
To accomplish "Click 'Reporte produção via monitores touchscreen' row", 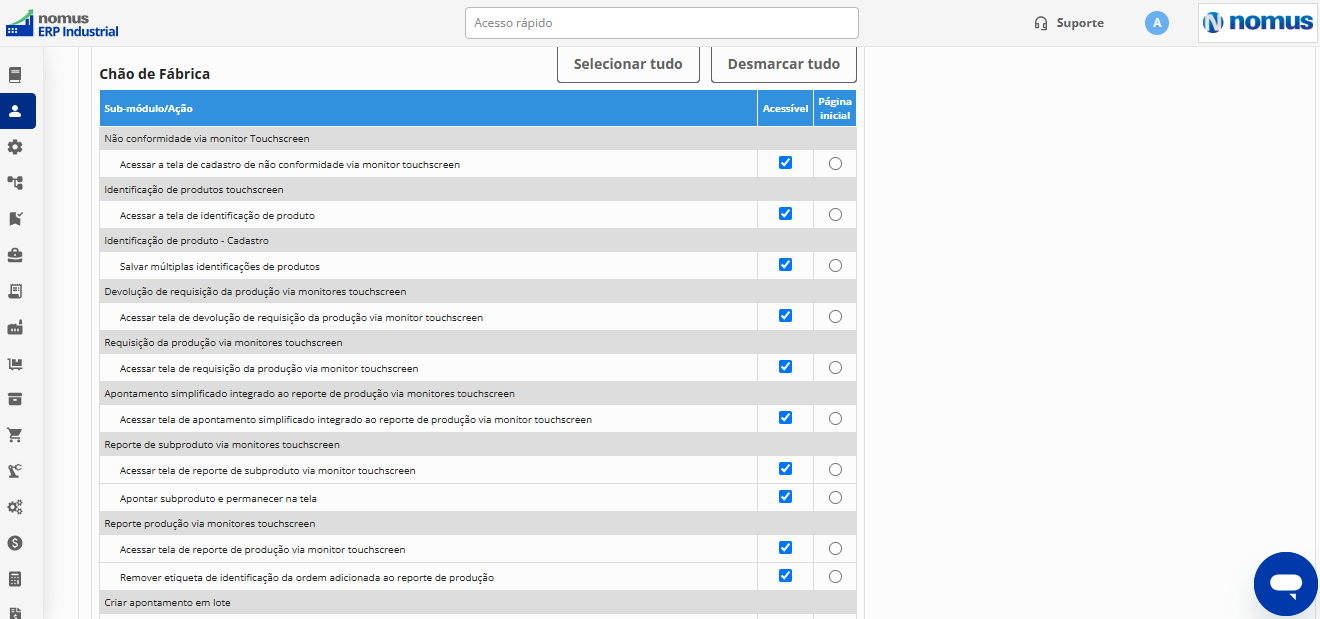I will pyautogui.click(x=478, y=523).
